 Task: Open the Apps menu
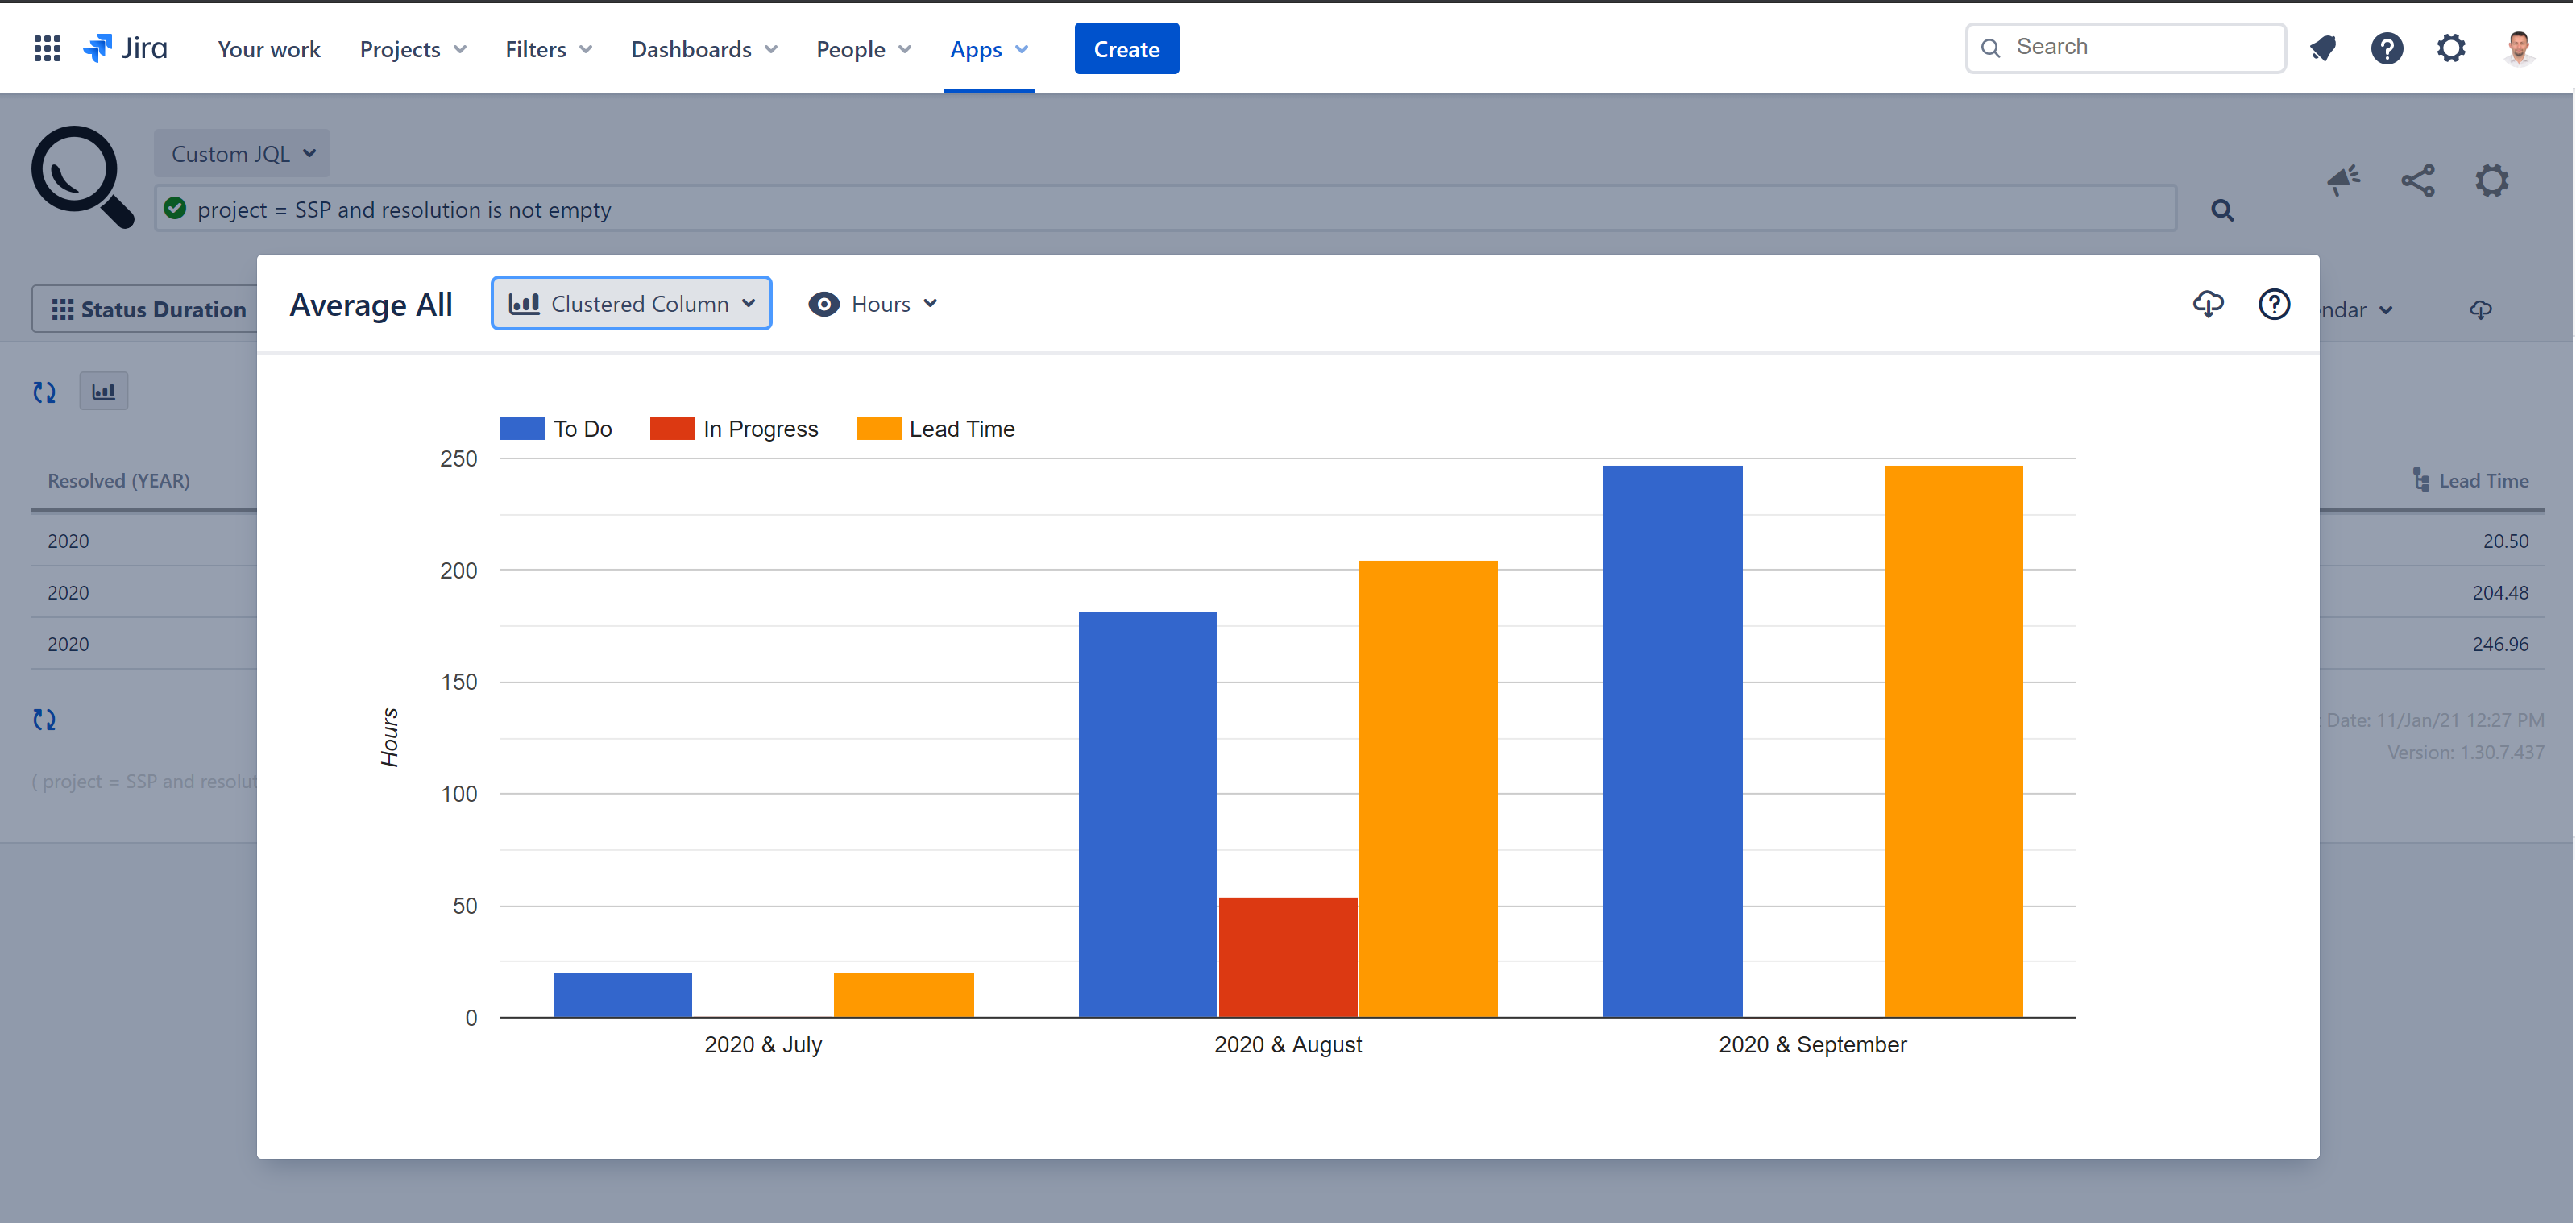click(988, 48)
